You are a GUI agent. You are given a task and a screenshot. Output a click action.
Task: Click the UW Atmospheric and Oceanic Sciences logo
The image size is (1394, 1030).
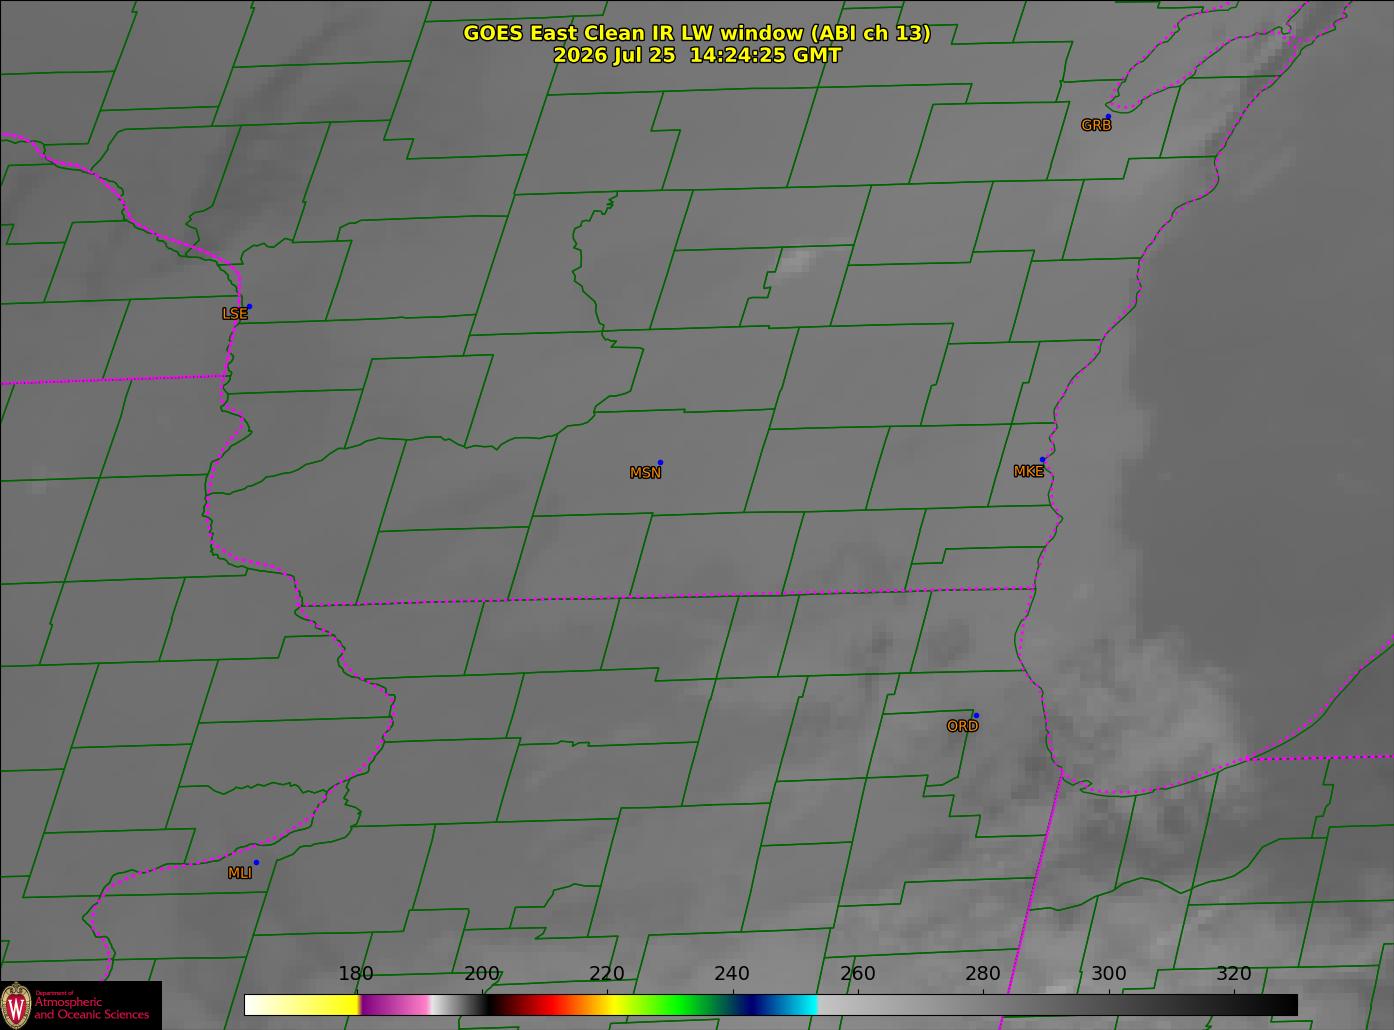[81, 1005]
